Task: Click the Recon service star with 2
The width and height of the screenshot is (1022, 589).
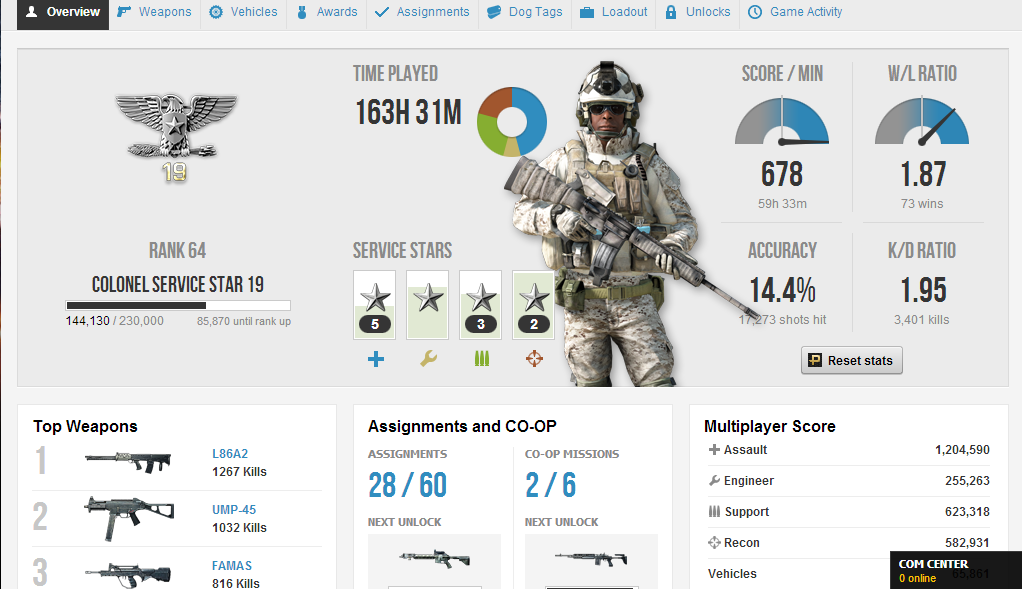Action: pos(533,305)
